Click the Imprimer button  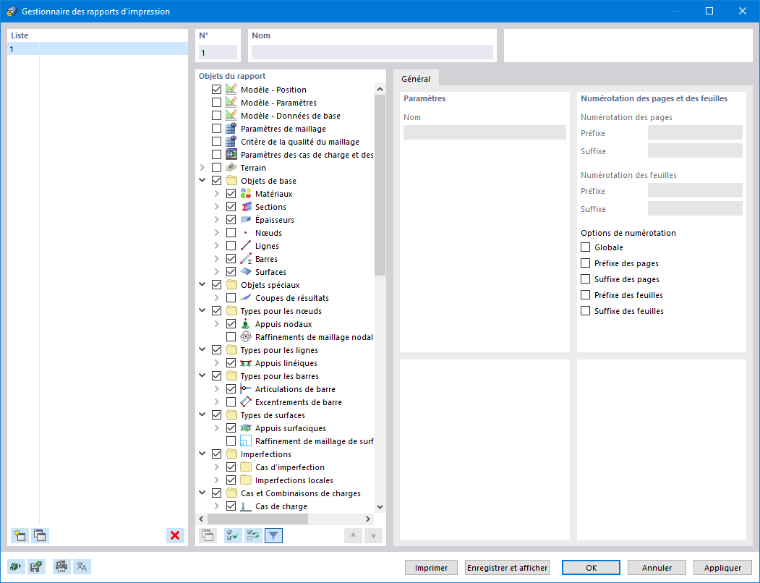point(431,567)
